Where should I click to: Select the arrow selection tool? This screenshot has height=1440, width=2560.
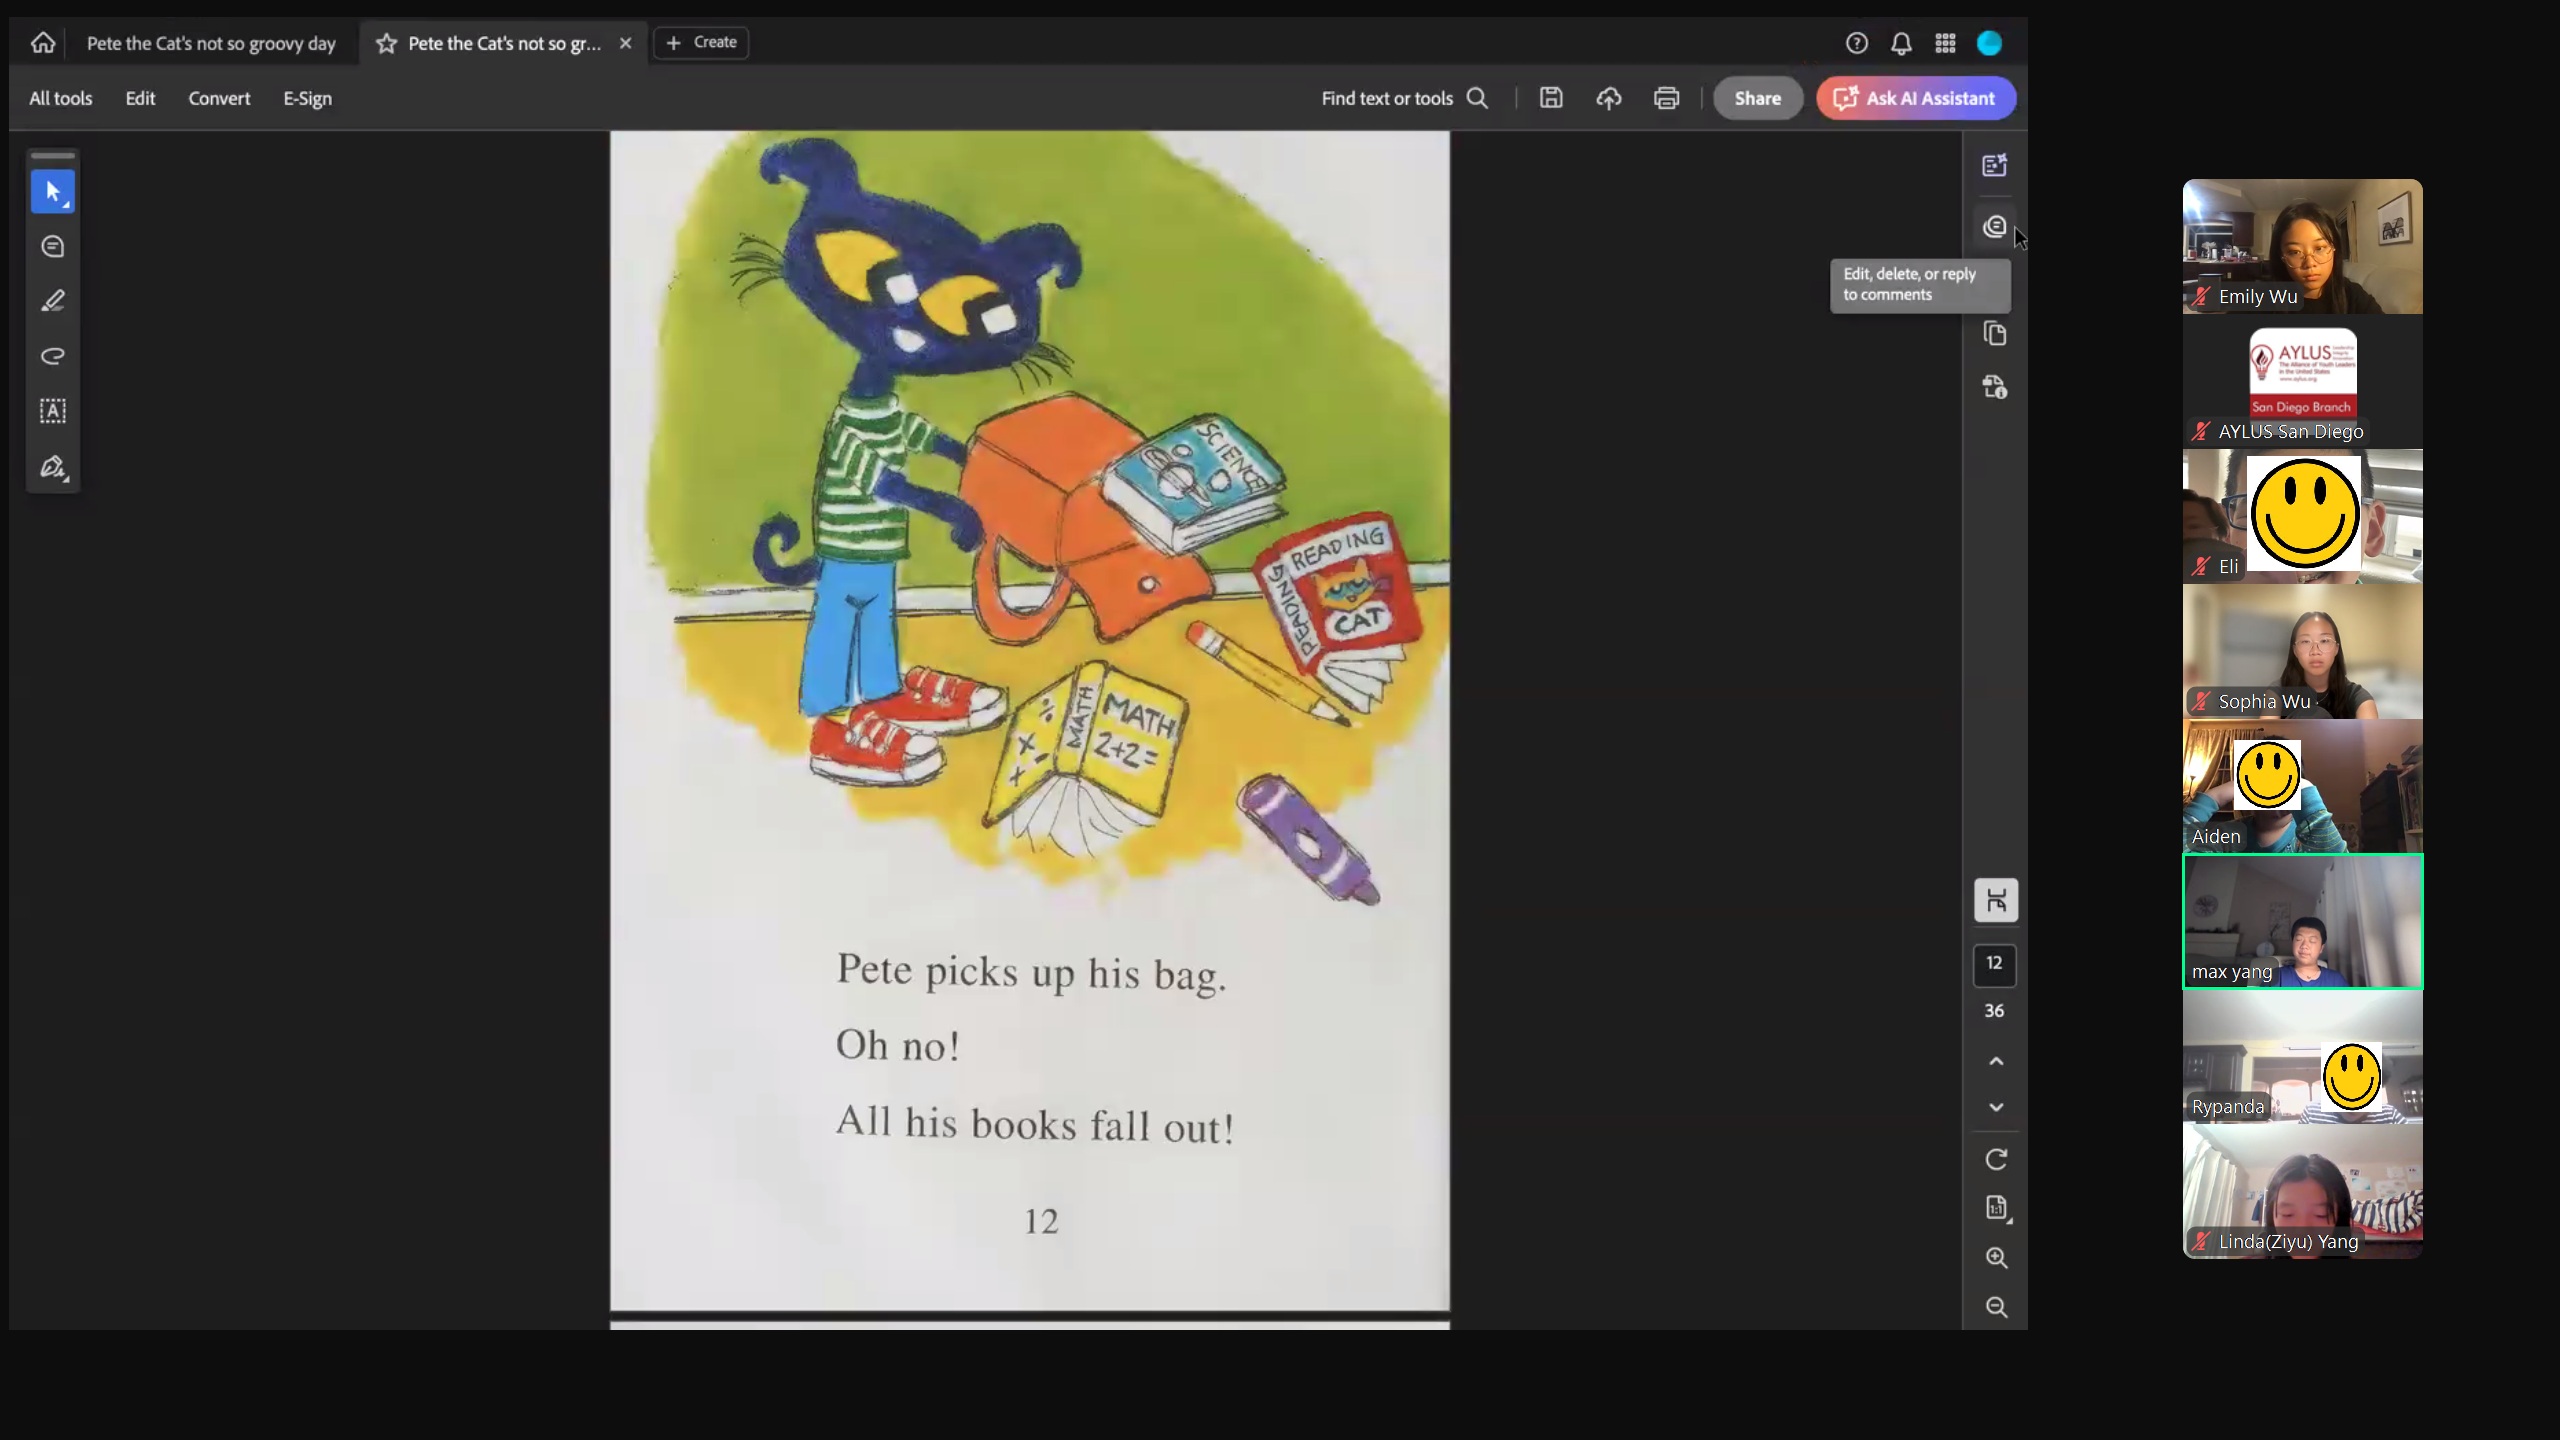tap(52, 192)
